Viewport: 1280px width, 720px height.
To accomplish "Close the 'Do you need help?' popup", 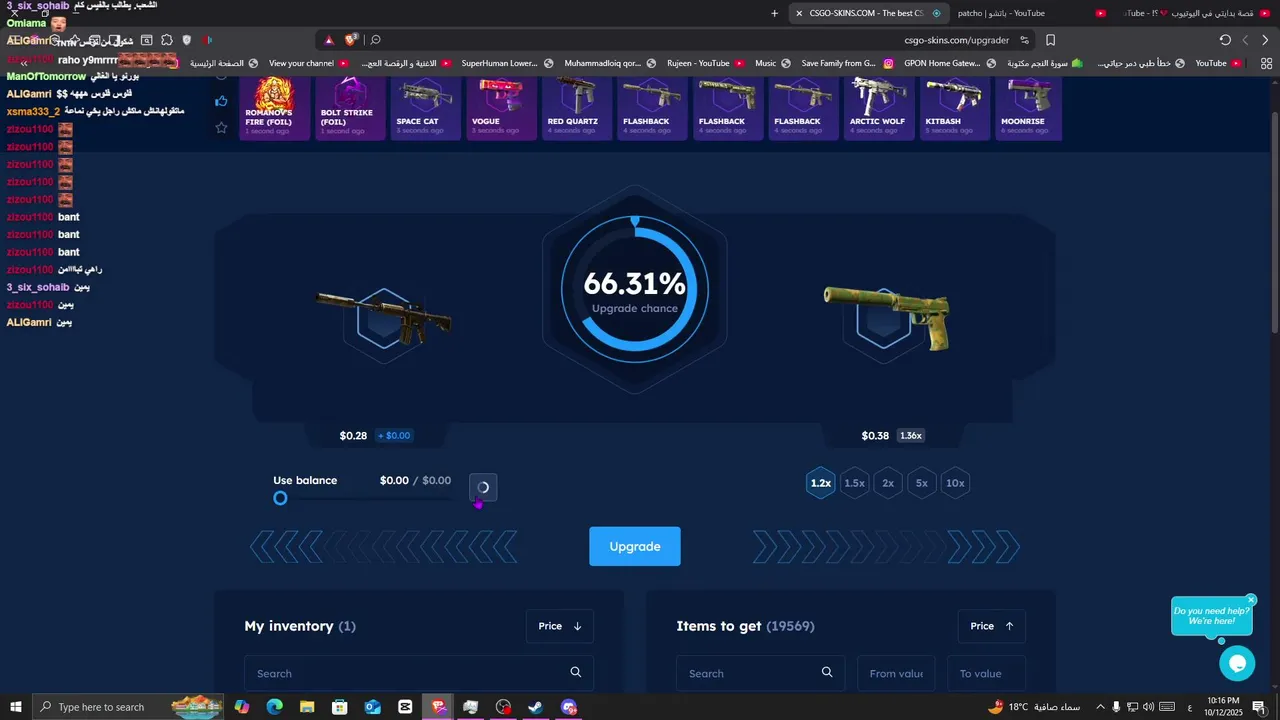I will click(x=1251, y=600).
